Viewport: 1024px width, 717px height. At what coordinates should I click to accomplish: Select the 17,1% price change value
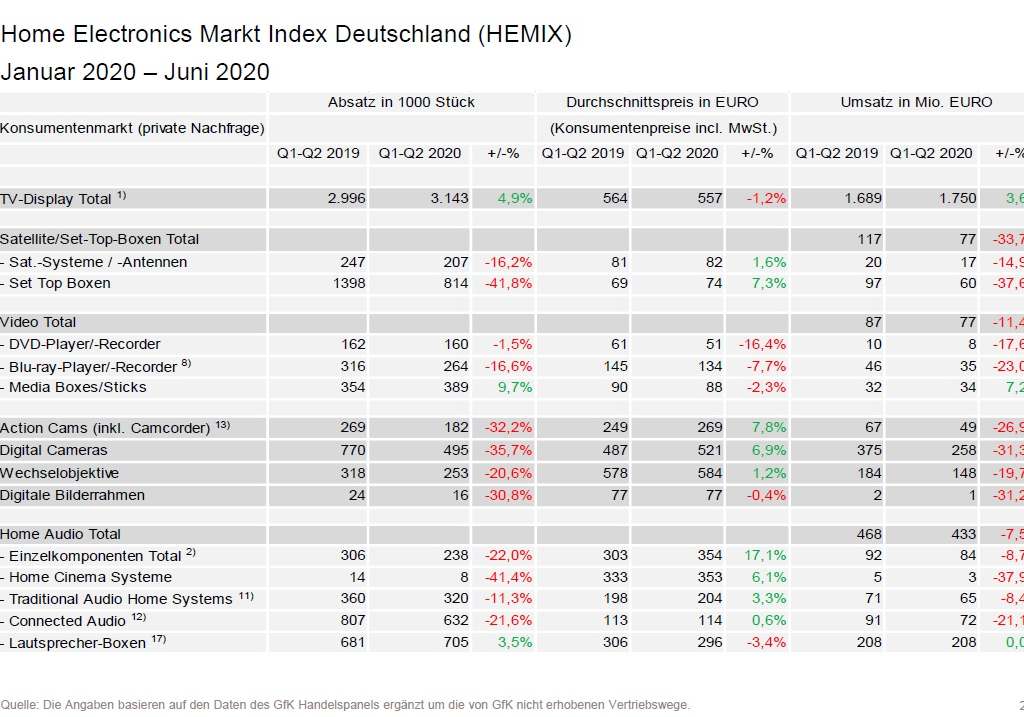pyautogui.click(x=765, y=555)
